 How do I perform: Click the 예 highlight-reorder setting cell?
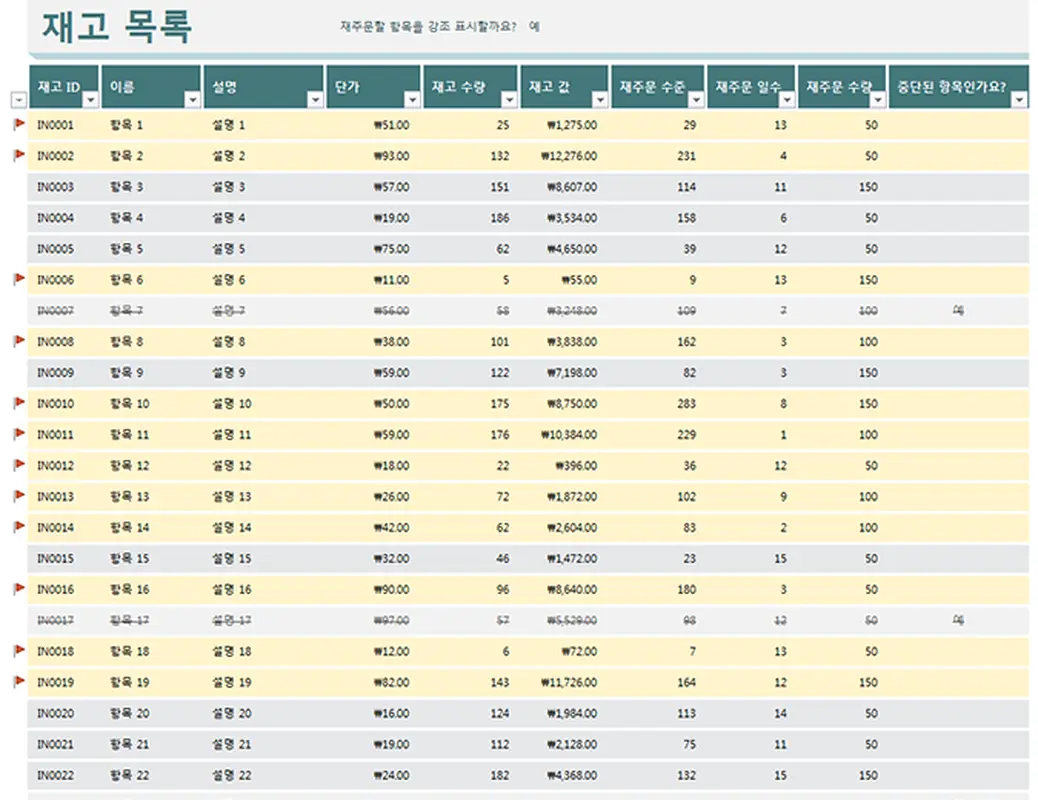534,26
